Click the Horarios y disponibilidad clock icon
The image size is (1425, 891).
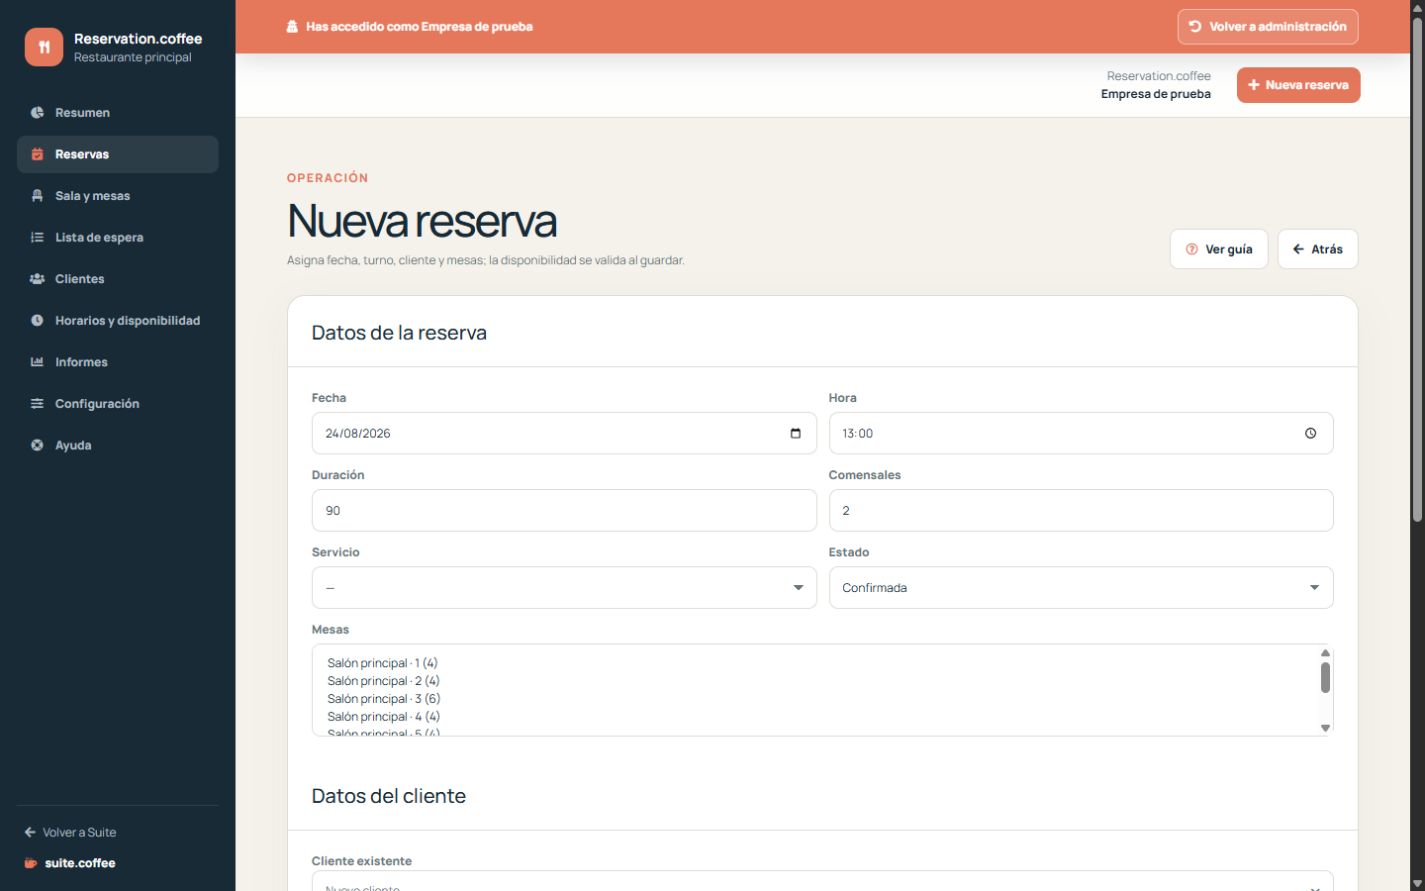(37, 321)
